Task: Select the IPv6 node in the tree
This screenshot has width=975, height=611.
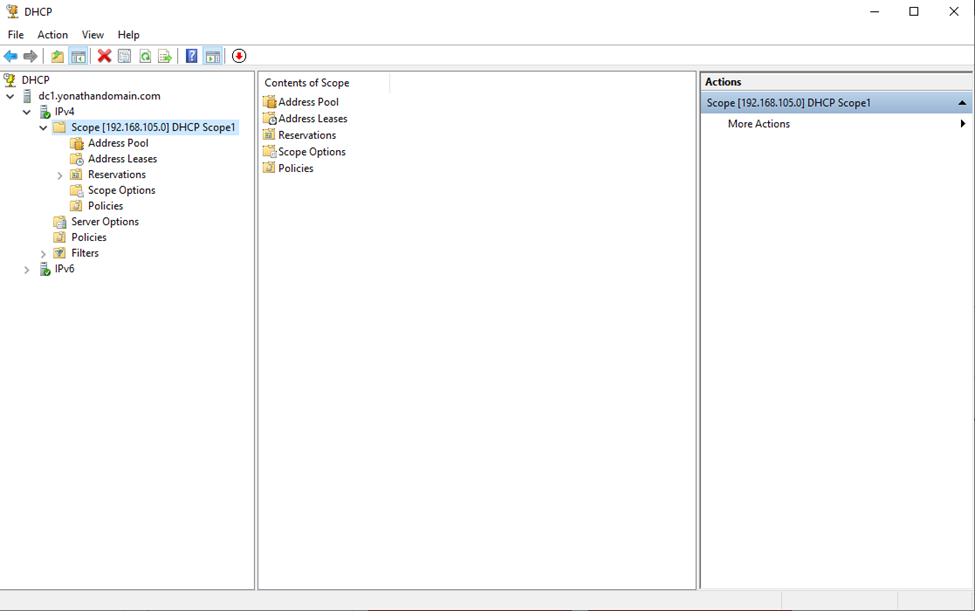Action: [64, 269]
